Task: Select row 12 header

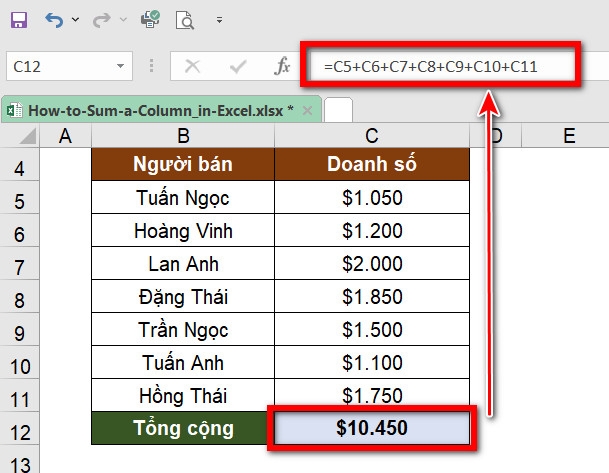Action: (19, 428)
